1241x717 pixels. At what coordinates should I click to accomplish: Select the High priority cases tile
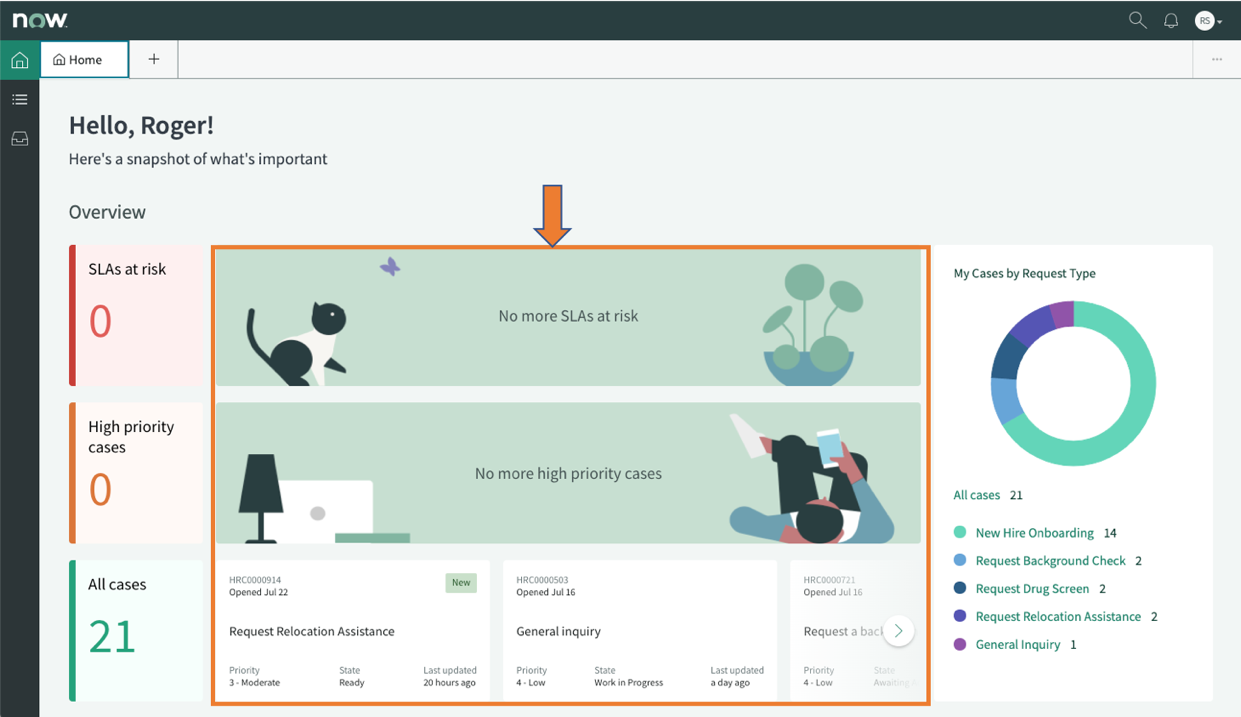[136, 473]
